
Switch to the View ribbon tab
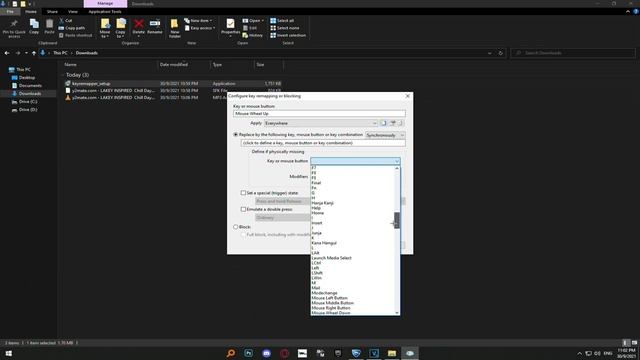[x=73, y=12]
